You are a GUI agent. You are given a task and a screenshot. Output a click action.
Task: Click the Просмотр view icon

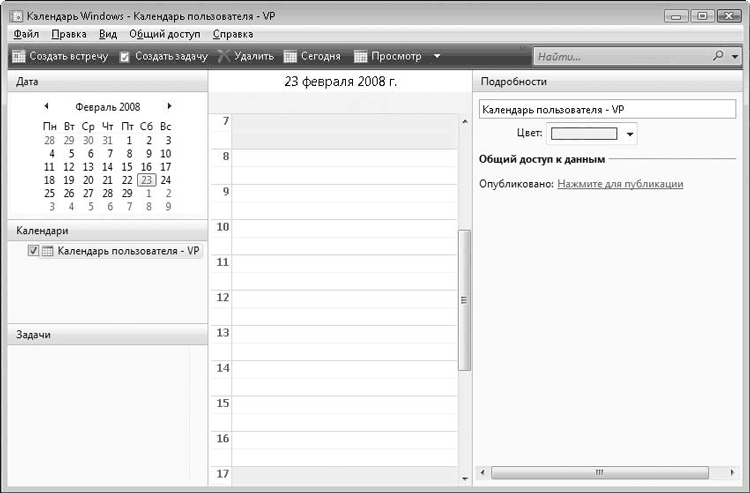[x=361, y=56]
